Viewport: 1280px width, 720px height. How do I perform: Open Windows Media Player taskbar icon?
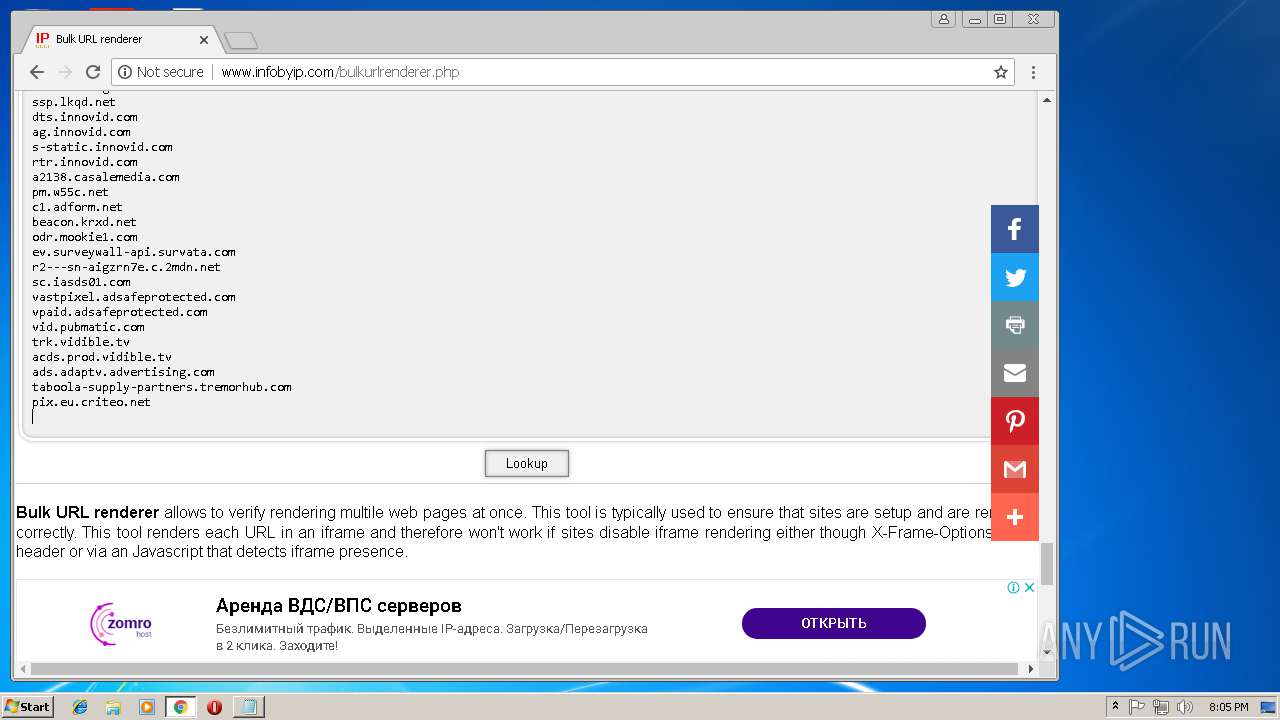pos(147,707)
